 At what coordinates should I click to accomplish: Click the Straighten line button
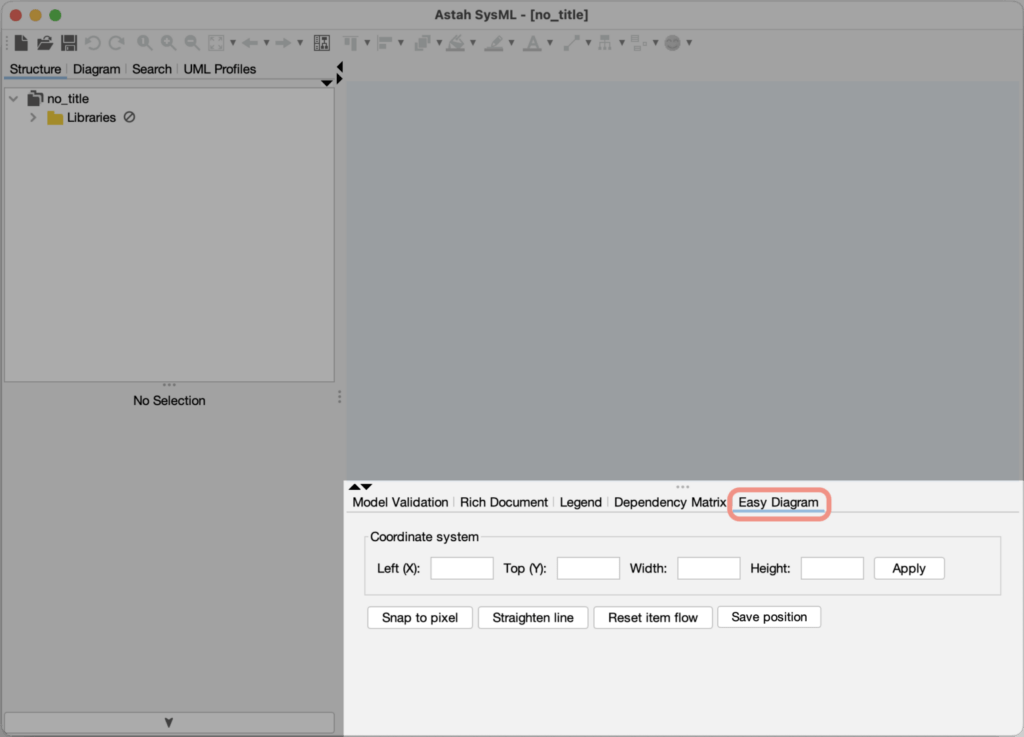coord(534,617)
